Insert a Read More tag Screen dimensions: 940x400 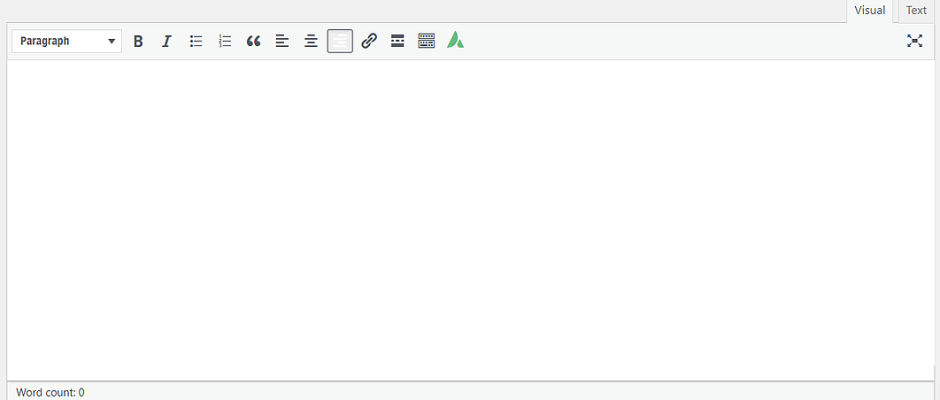[x=397, y=41]
